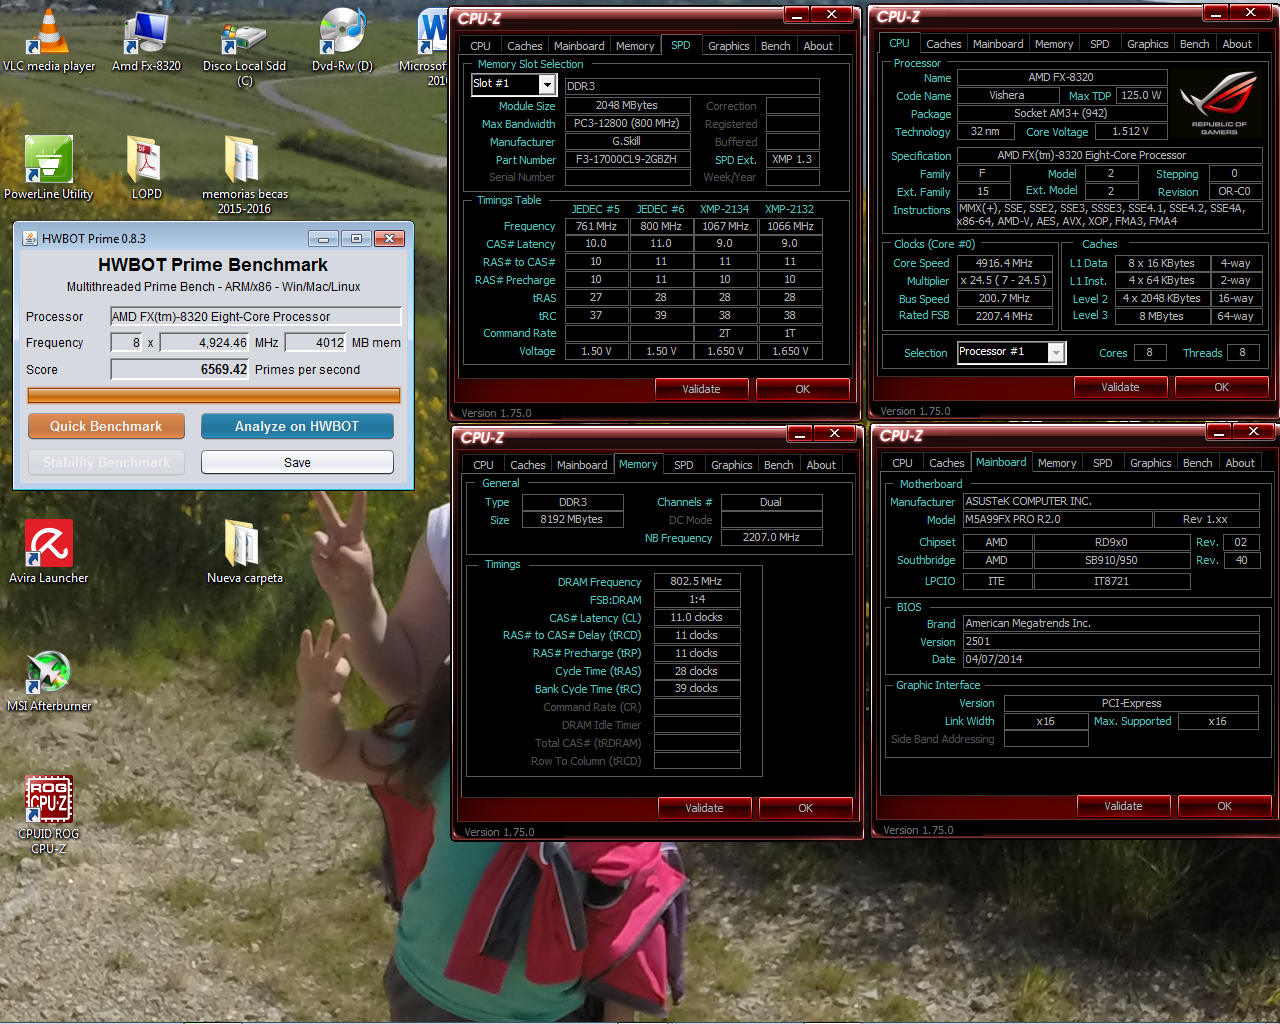This screenshot has width=1280, height=1024.
Task: Launch Avira Launcher desktop shortcut
Action: coord(49,552)
